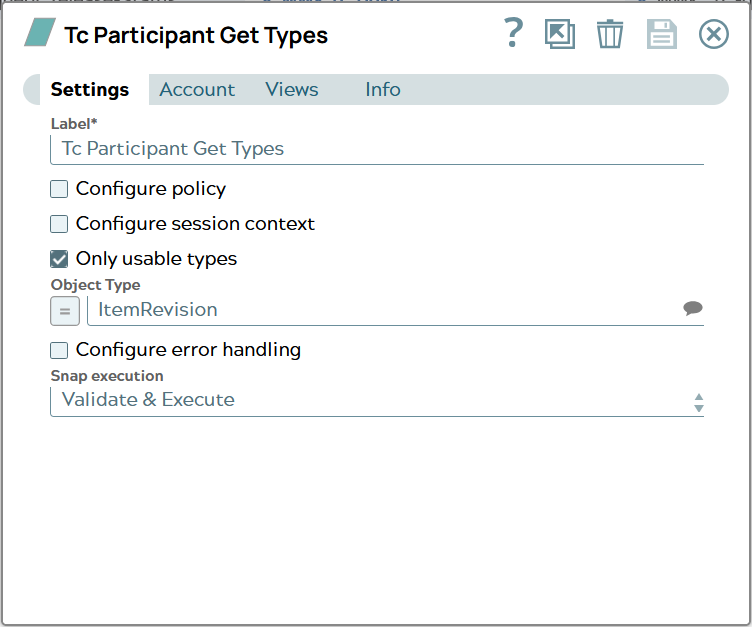Enable the Configure error handling checkbox

click(59, 350)
